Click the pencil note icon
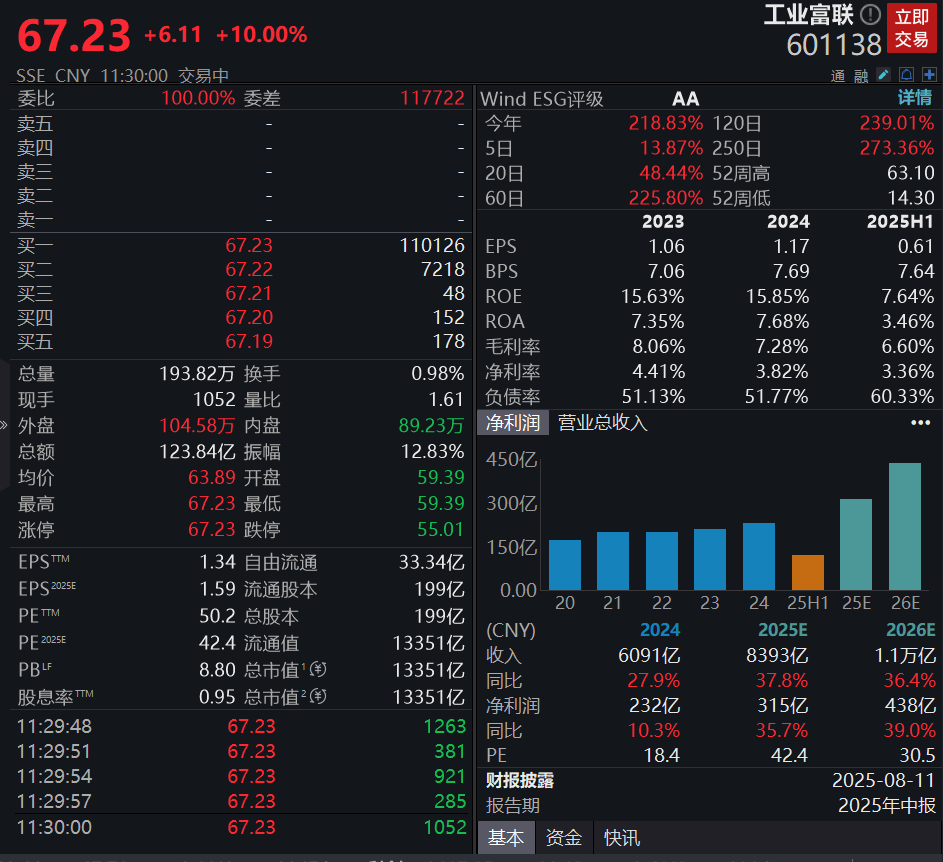The image size is (943, 862). [883, 75]
